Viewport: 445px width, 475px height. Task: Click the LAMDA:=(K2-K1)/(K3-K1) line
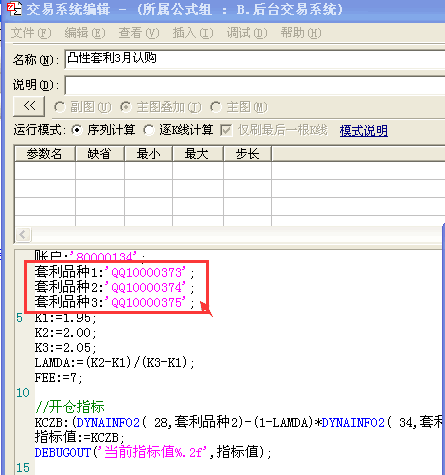[114, 362]
